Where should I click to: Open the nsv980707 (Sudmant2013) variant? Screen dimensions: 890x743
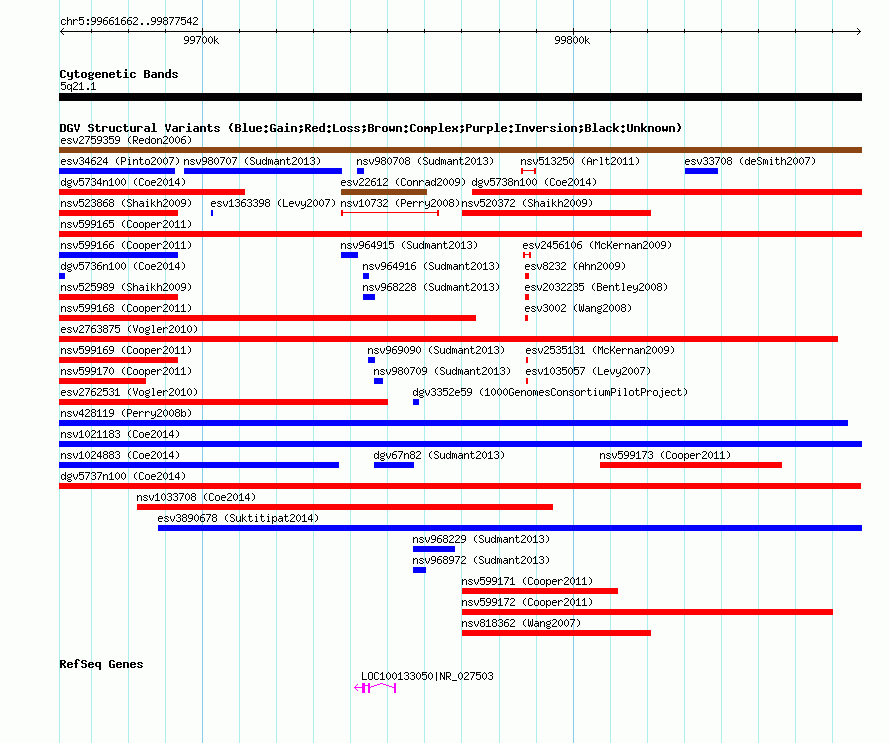(x=252, y=161)
